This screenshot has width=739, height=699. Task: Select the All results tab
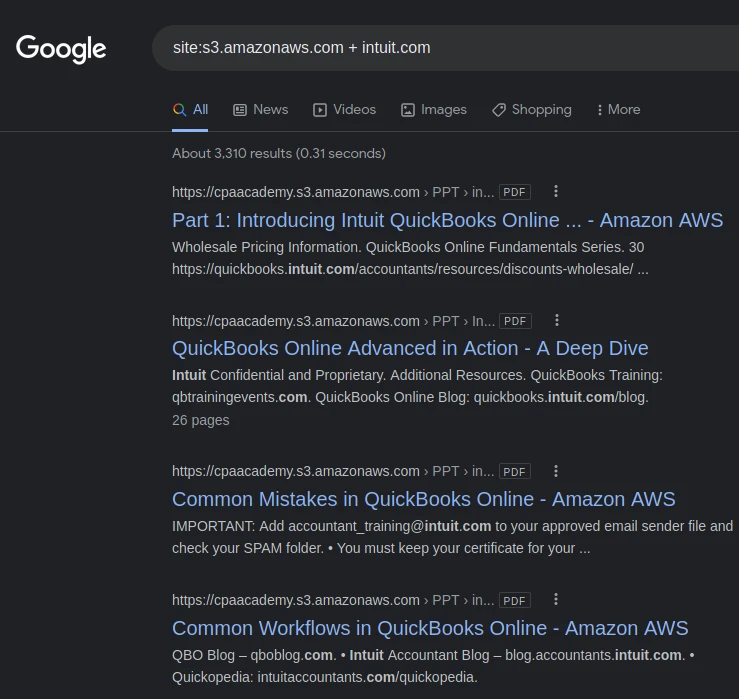coord(190,110)
